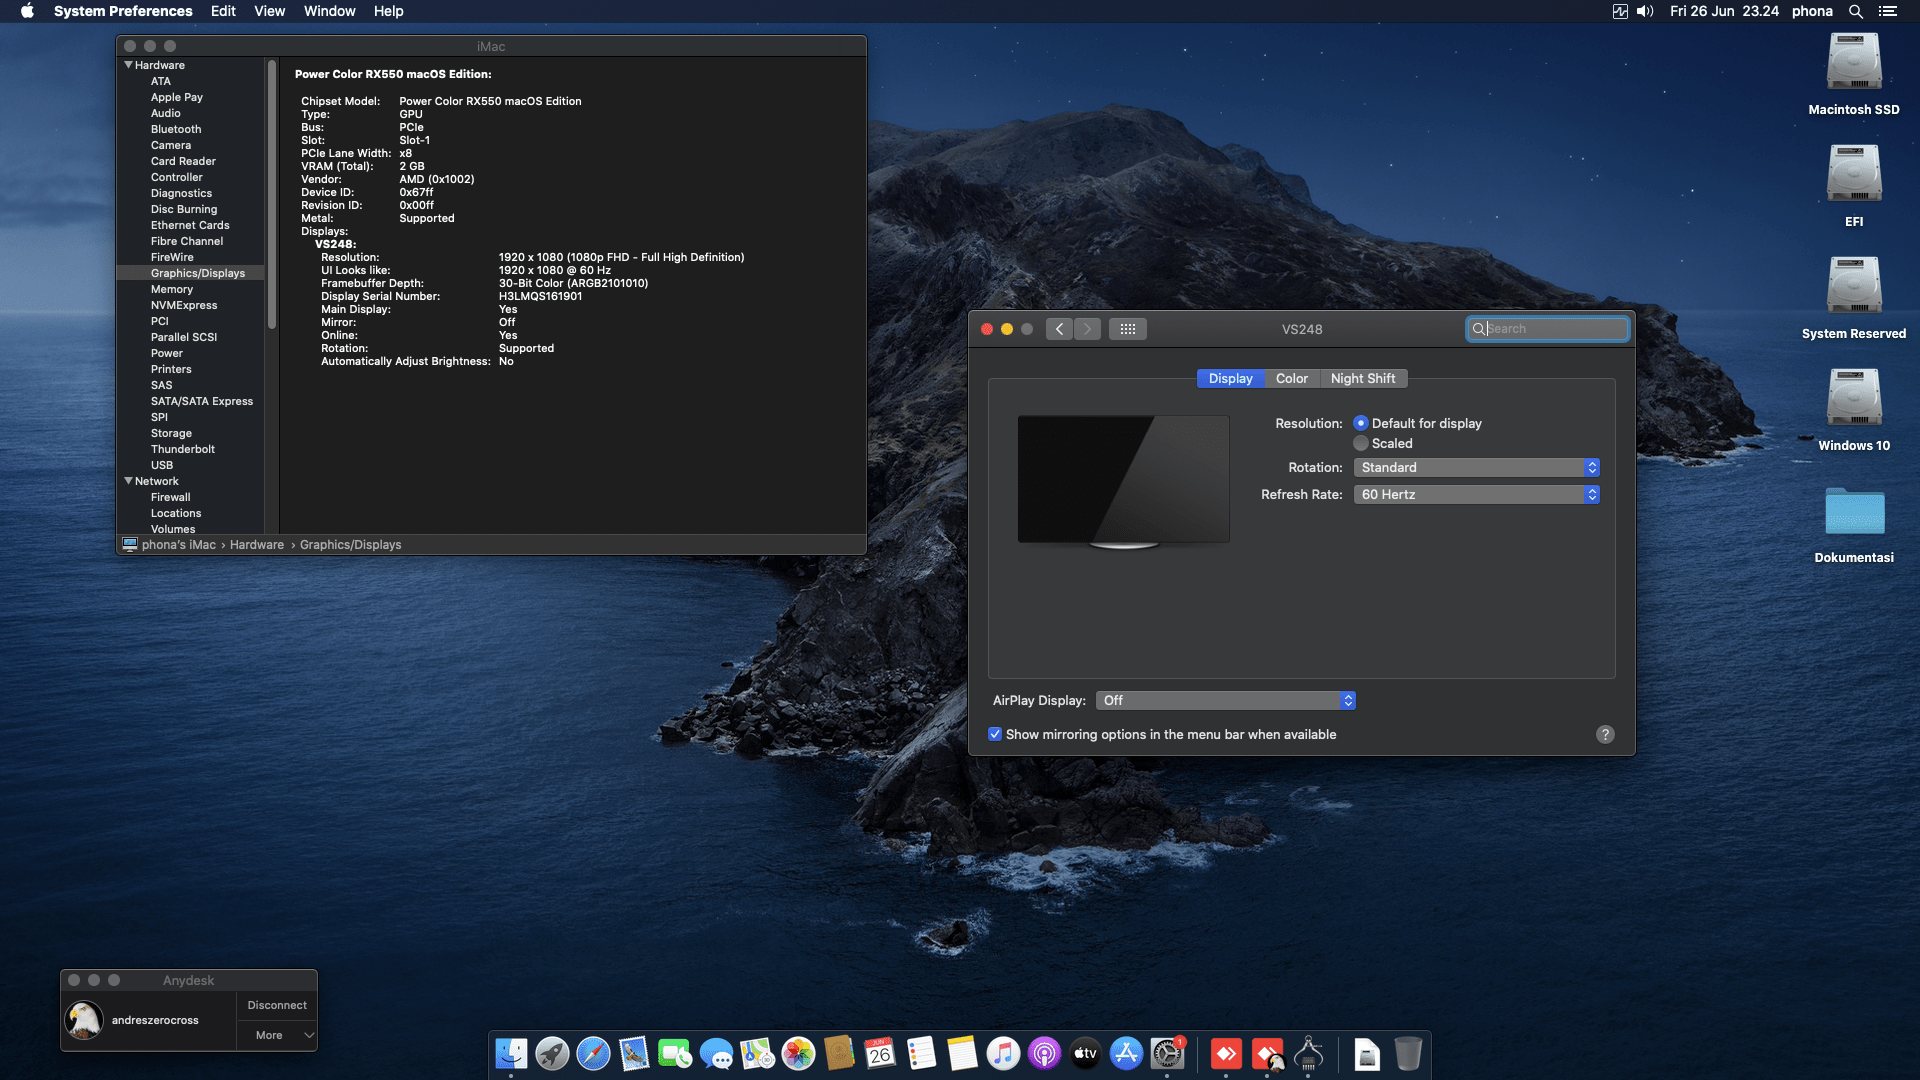Click the forward arrow in VS248 window
This screenshot has width=1920, height=1080.
click(x=1087, y=329)
